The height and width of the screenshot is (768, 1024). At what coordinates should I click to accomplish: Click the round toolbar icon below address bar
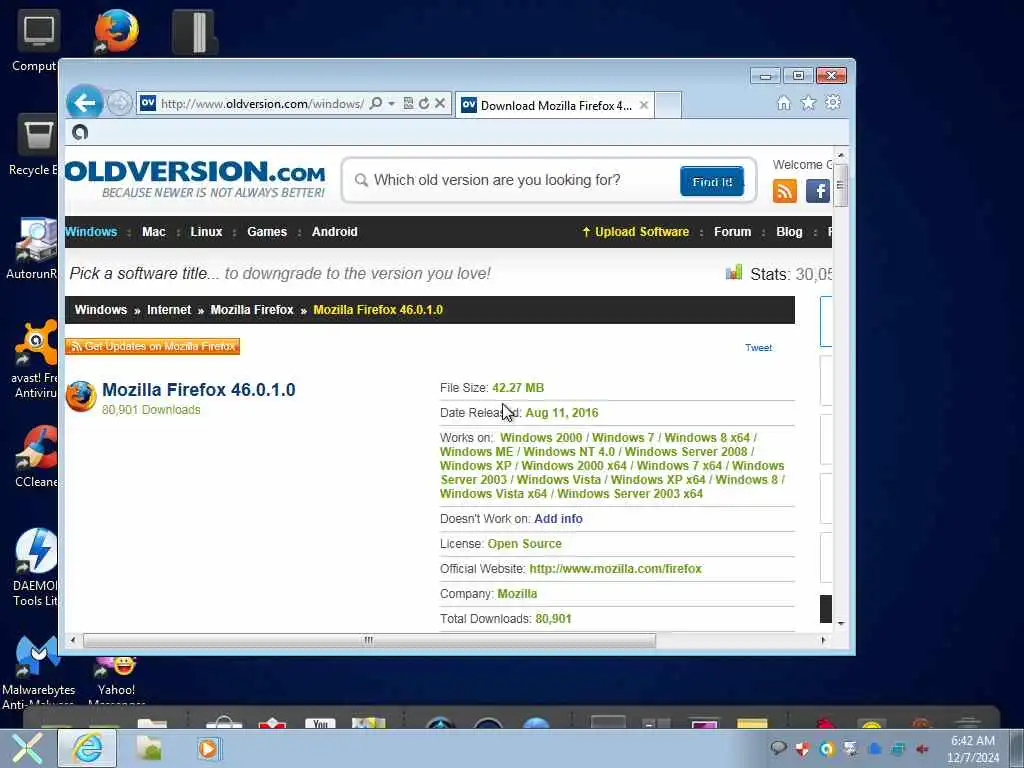[x=80, y=132]
